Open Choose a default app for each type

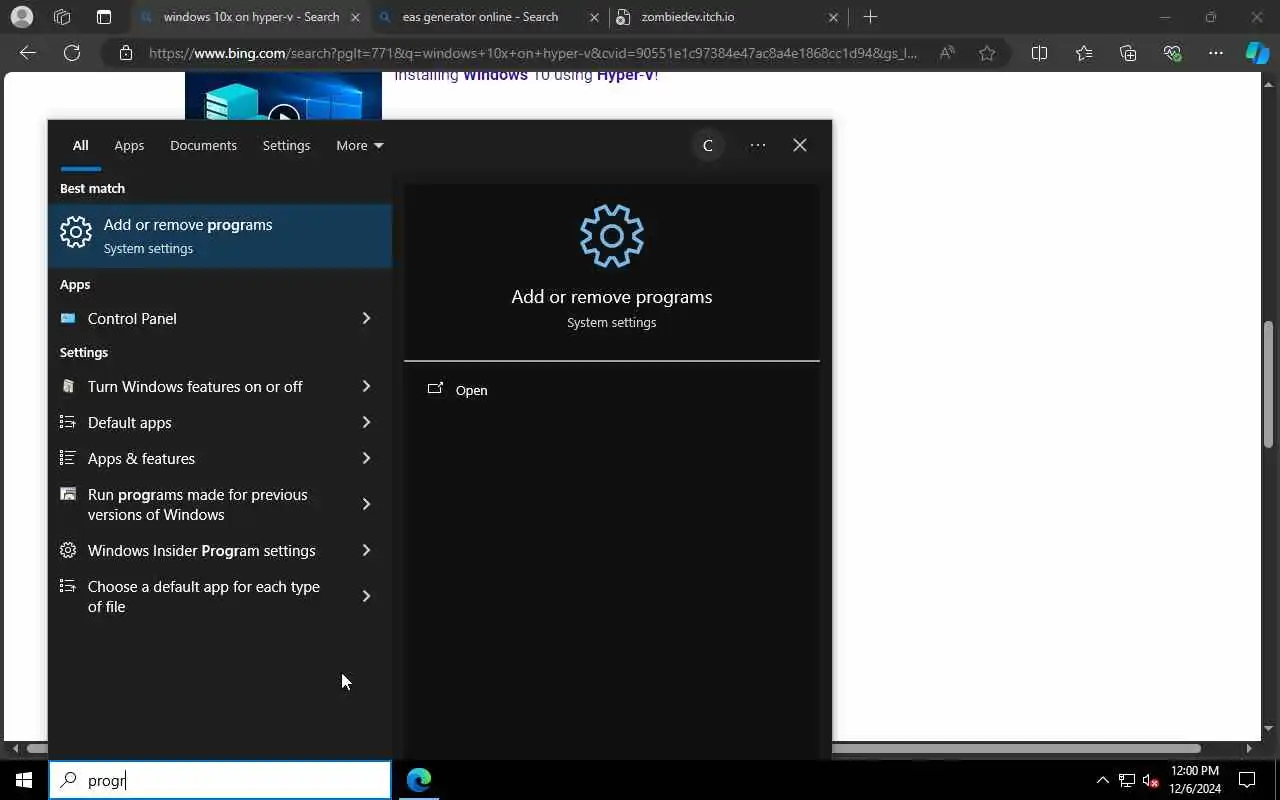click(x=194, y=596)
